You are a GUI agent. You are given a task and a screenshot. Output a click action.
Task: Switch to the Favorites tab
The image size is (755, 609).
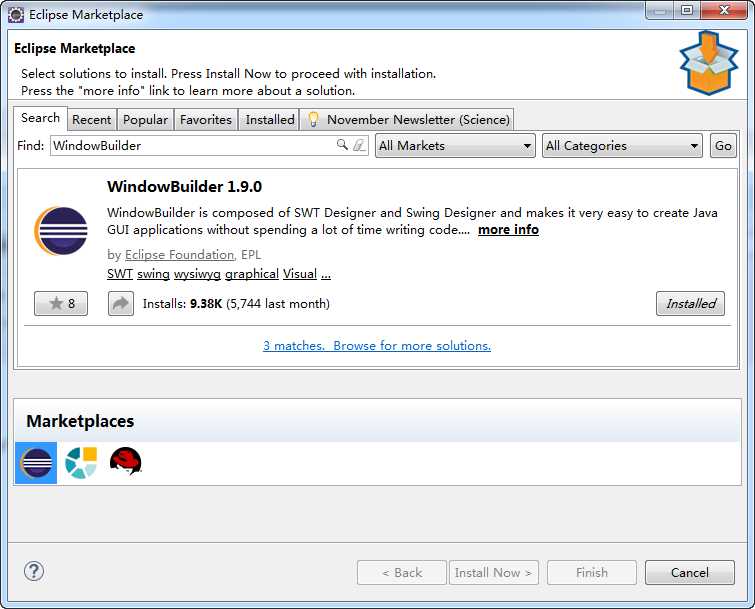click(206, 119)
